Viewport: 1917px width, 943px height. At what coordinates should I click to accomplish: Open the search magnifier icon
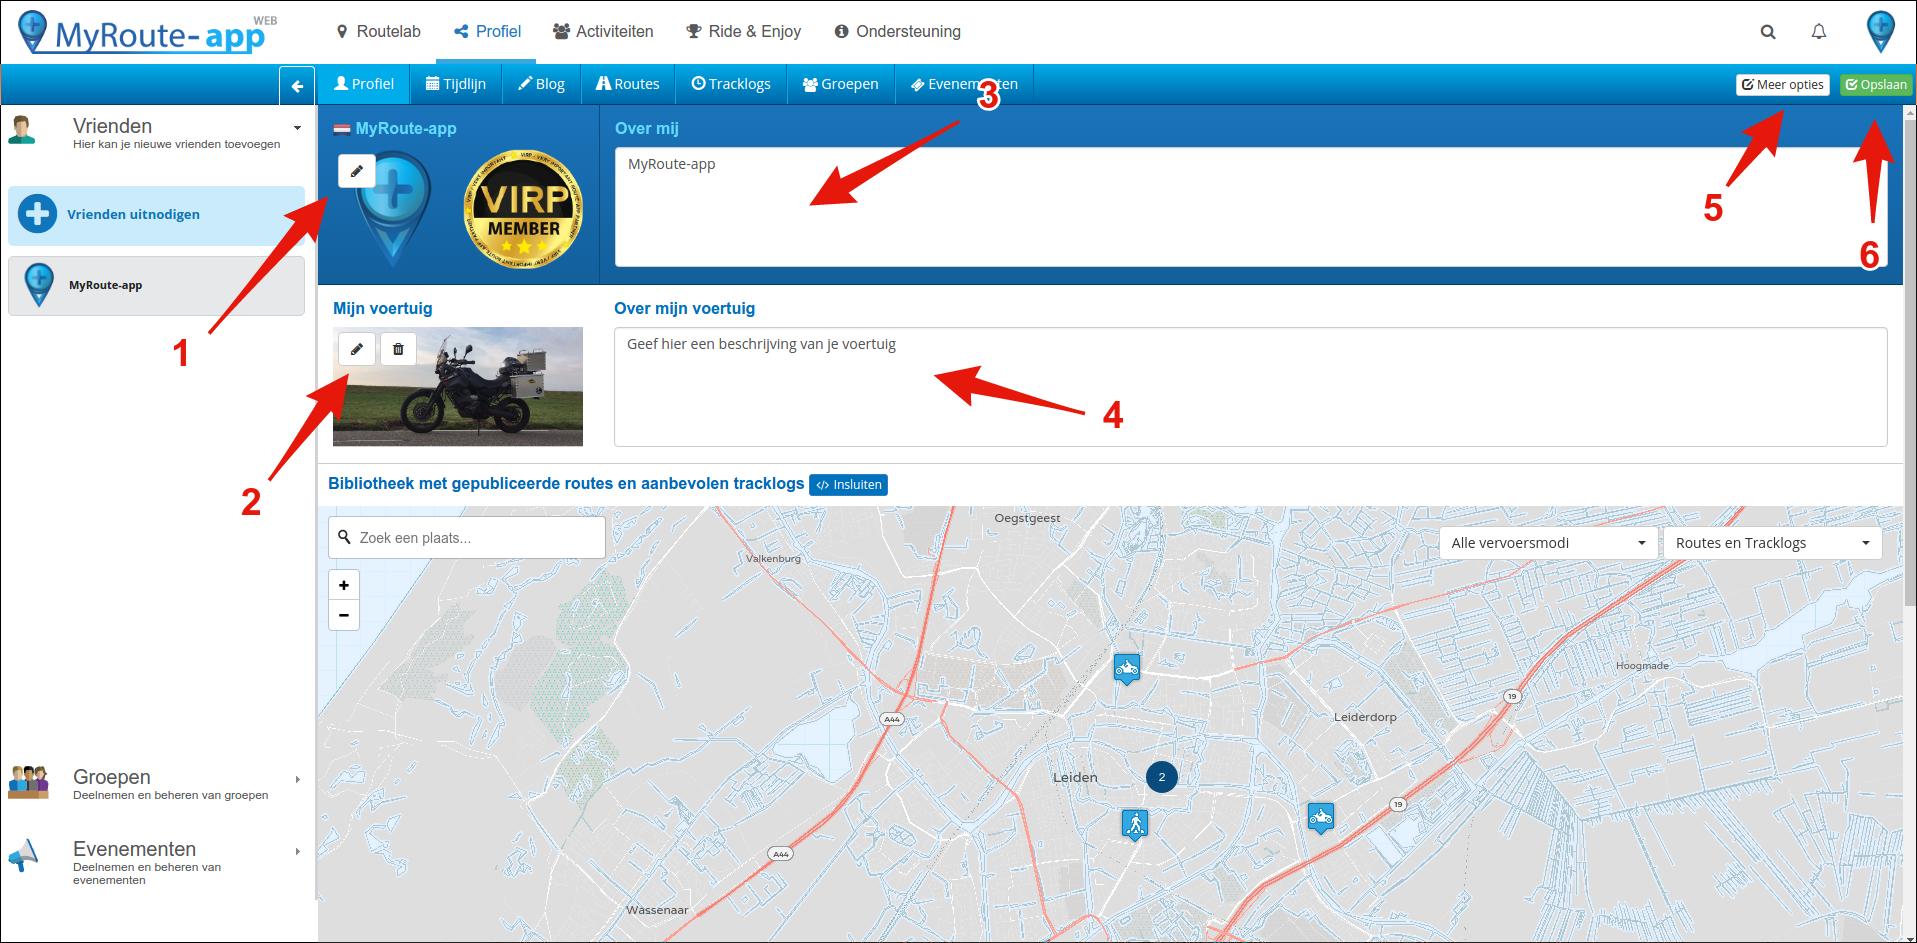tap(1768, 32)
